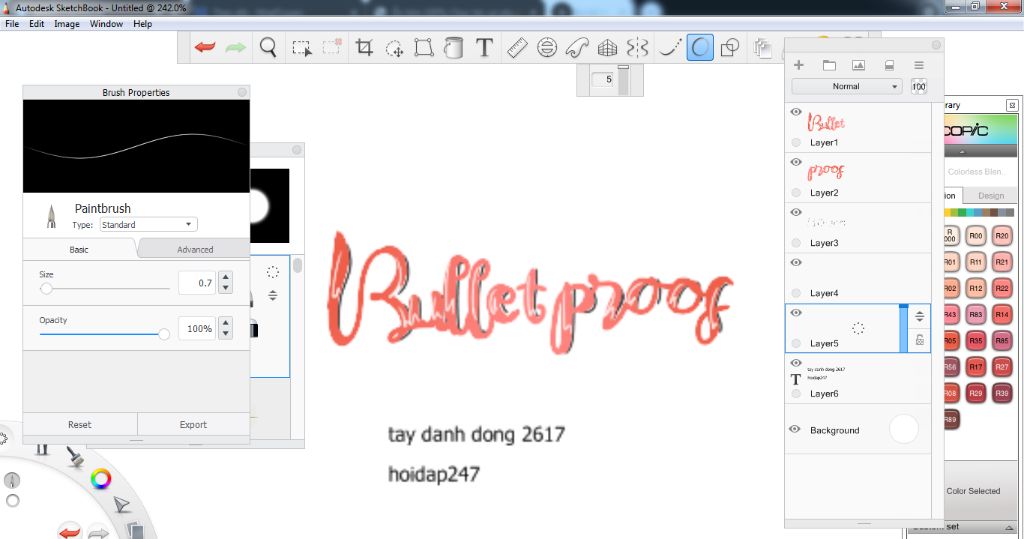Image resolution: width=1024 pixels, height=539 pixels.
Task: Select the Flood Fill bucket tool
Action: click(453, 47)
